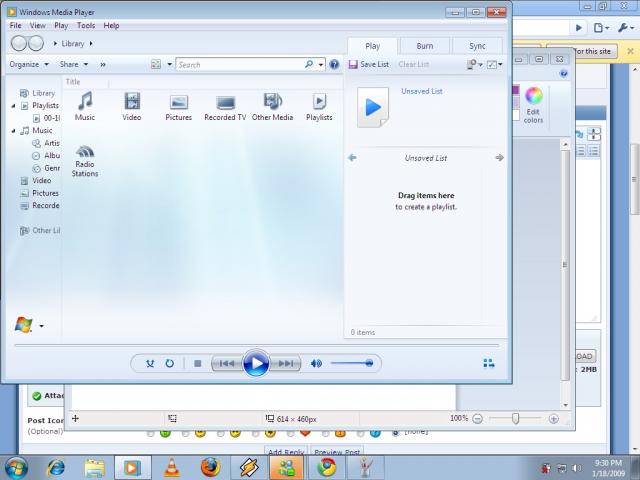Open Edit colors in Paint window
The image size is (640, 480).
533,105
